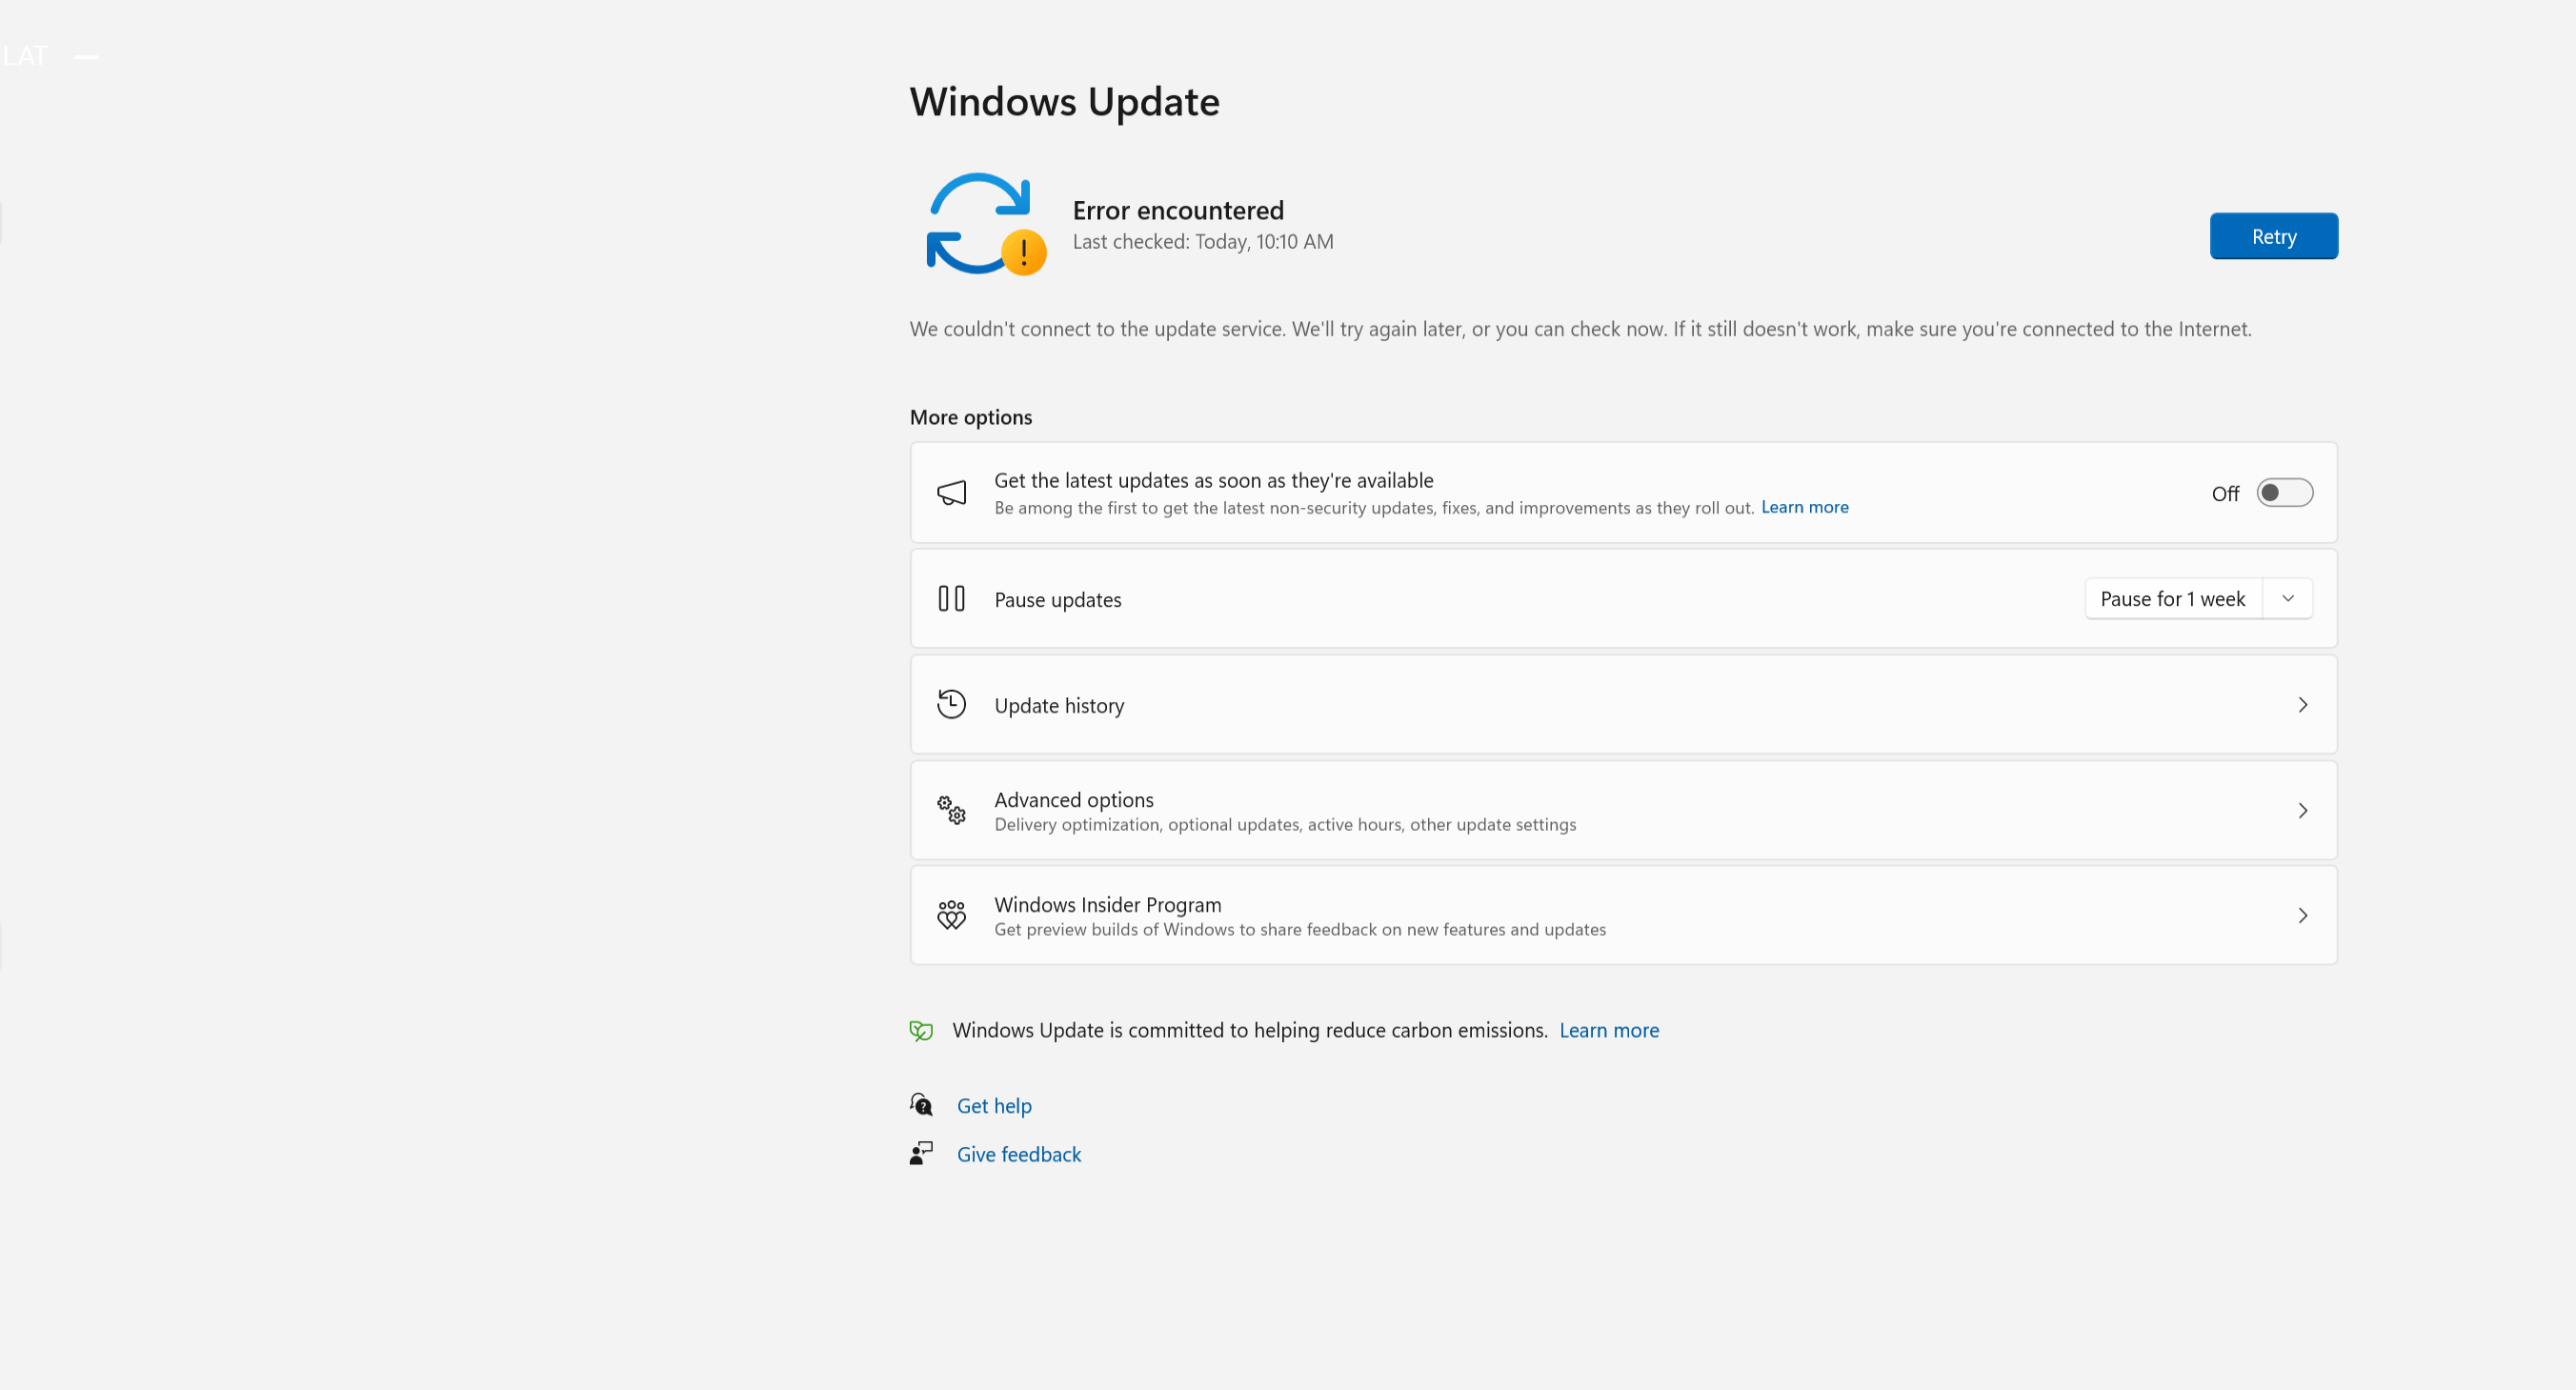Click the Windows Insider Program hearts icon
The height and width of the screenshot is (1390, 2576).
click(x=951, y=915)
